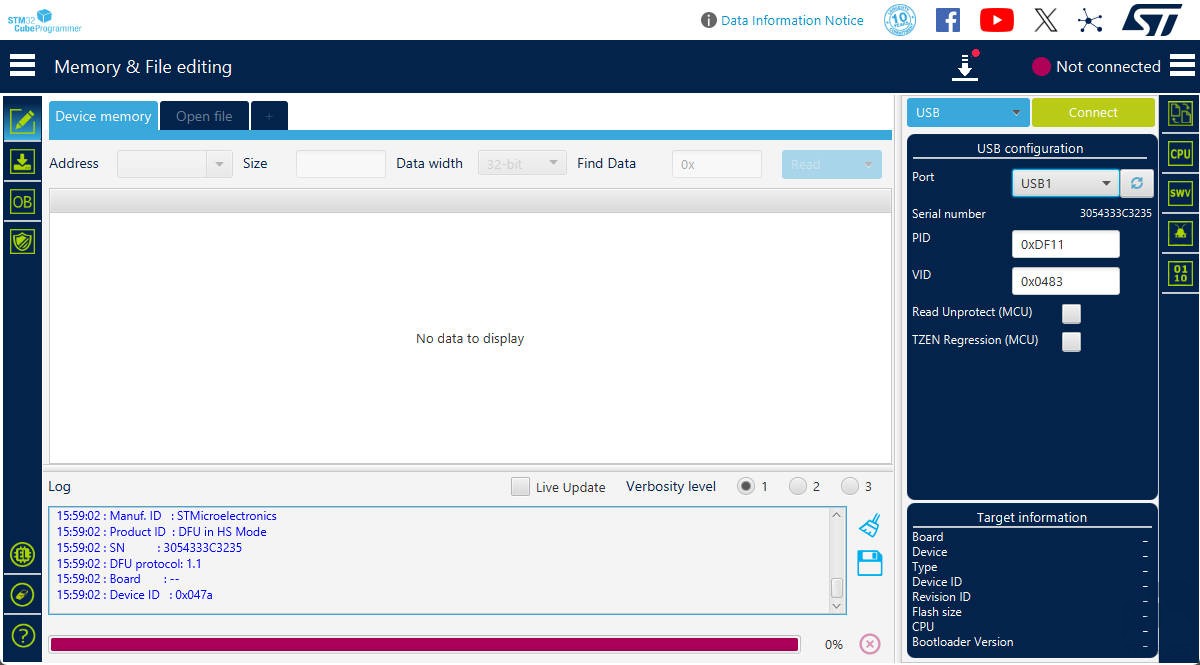Open the SWV viewer panel
This screenshot has width=1200, height=665.
(1180, 194)
